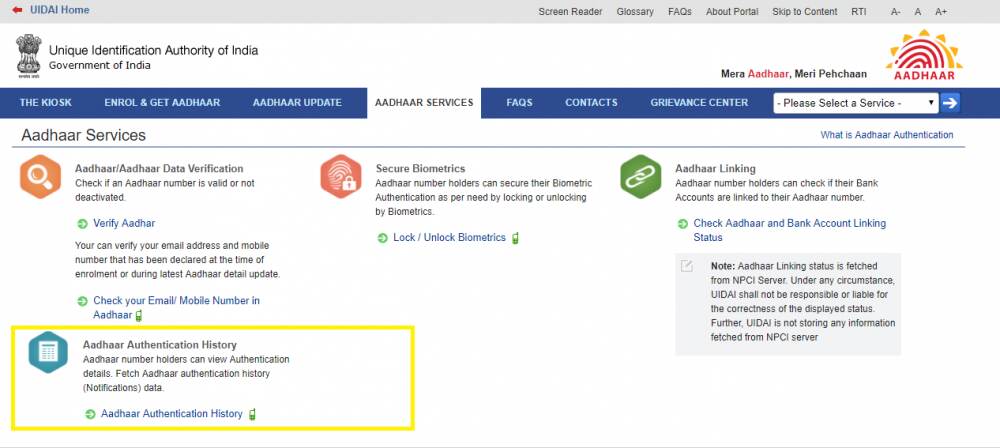1000x448 pixels.
Task: Open the Verify Aadhar link
Action: coord(124,223)
